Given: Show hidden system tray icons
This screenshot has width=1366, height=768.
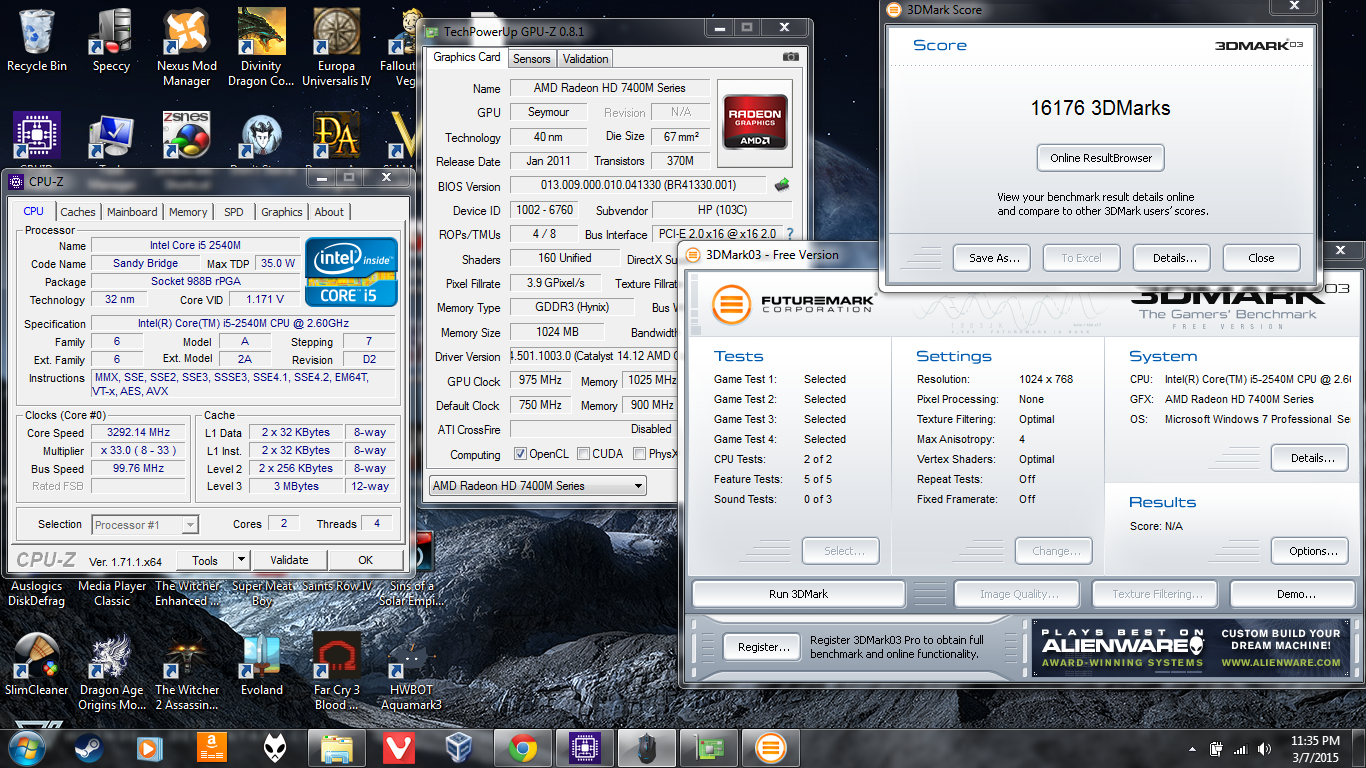Looking at the screenshot, I should (1193, 749).
